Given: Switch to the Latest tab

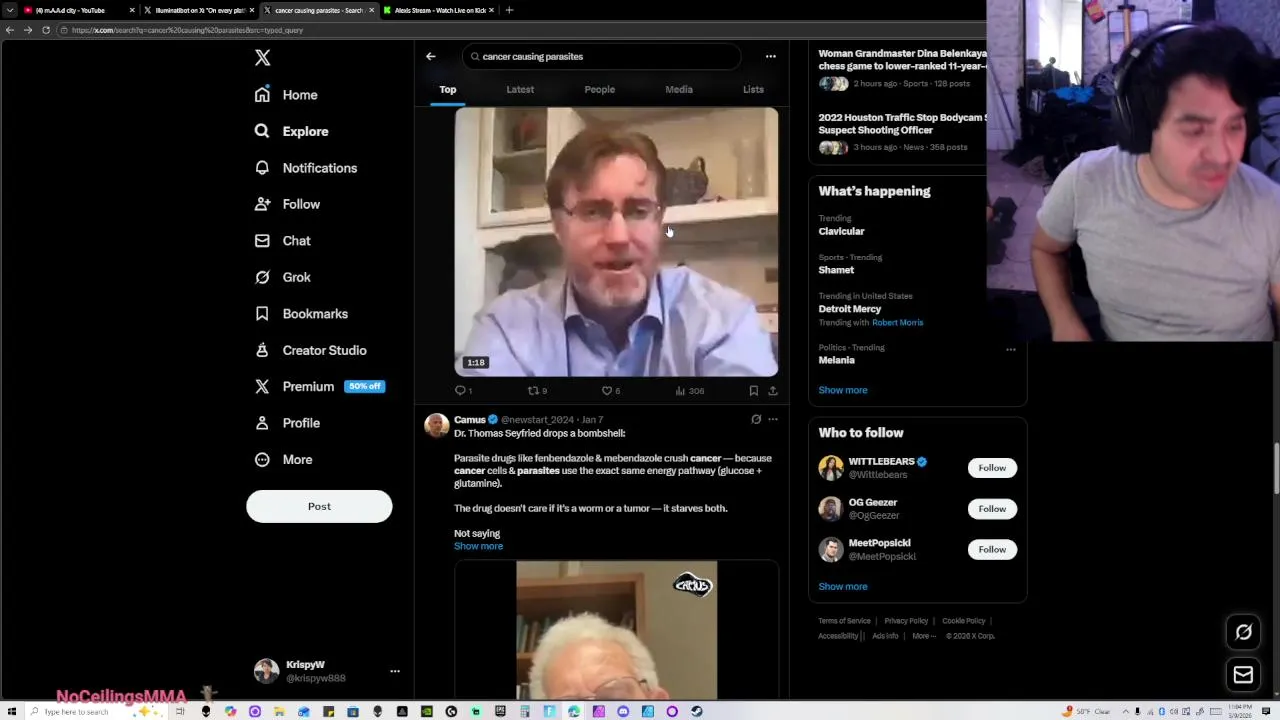Looking at the screenshot, I should [x=520, y=89].
